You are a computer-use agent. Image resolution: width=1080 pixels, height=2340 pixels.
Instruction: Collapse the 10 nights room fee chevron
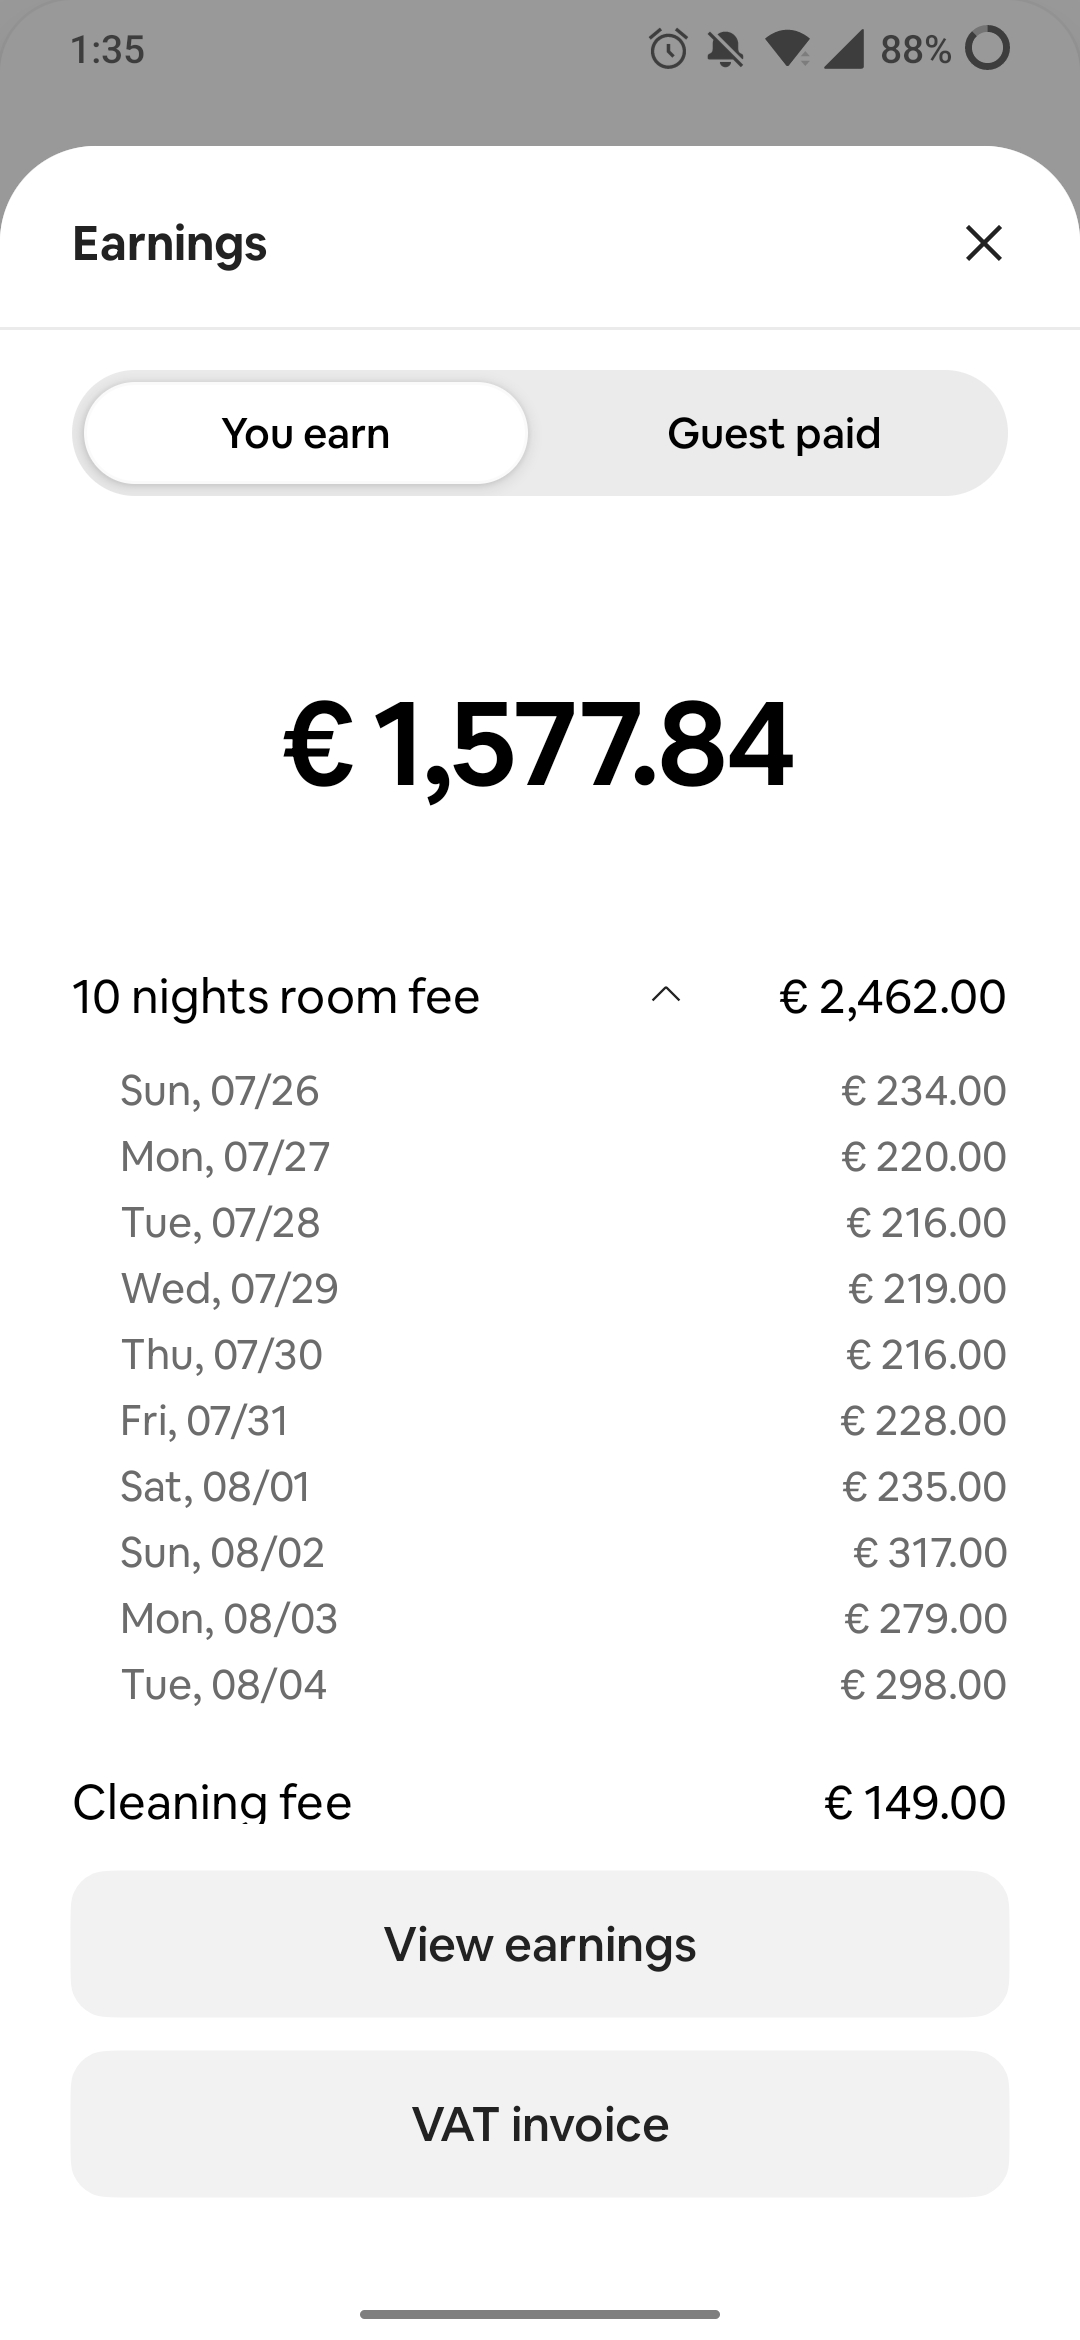point(666,995)
